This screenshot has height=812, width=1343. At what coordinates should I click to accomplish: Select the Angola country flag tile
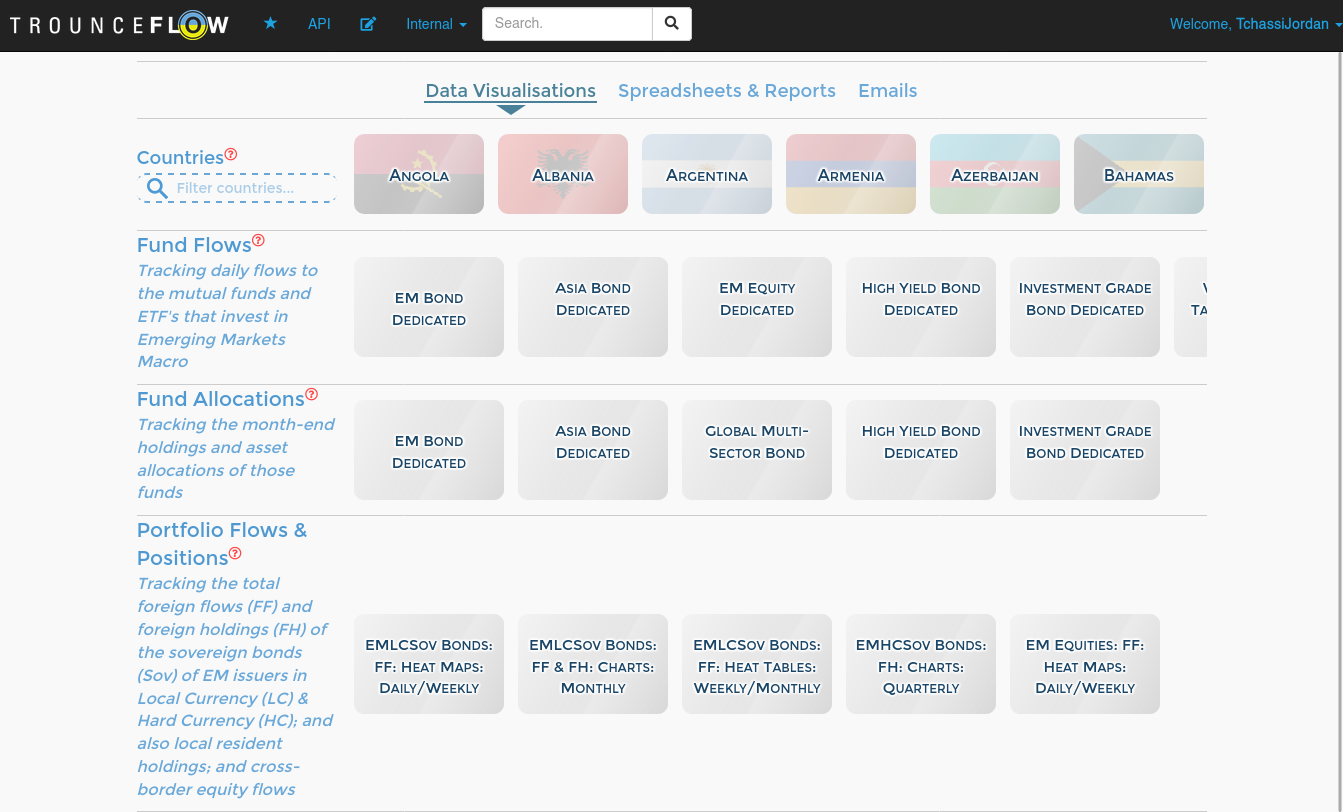tap(418, 174)
